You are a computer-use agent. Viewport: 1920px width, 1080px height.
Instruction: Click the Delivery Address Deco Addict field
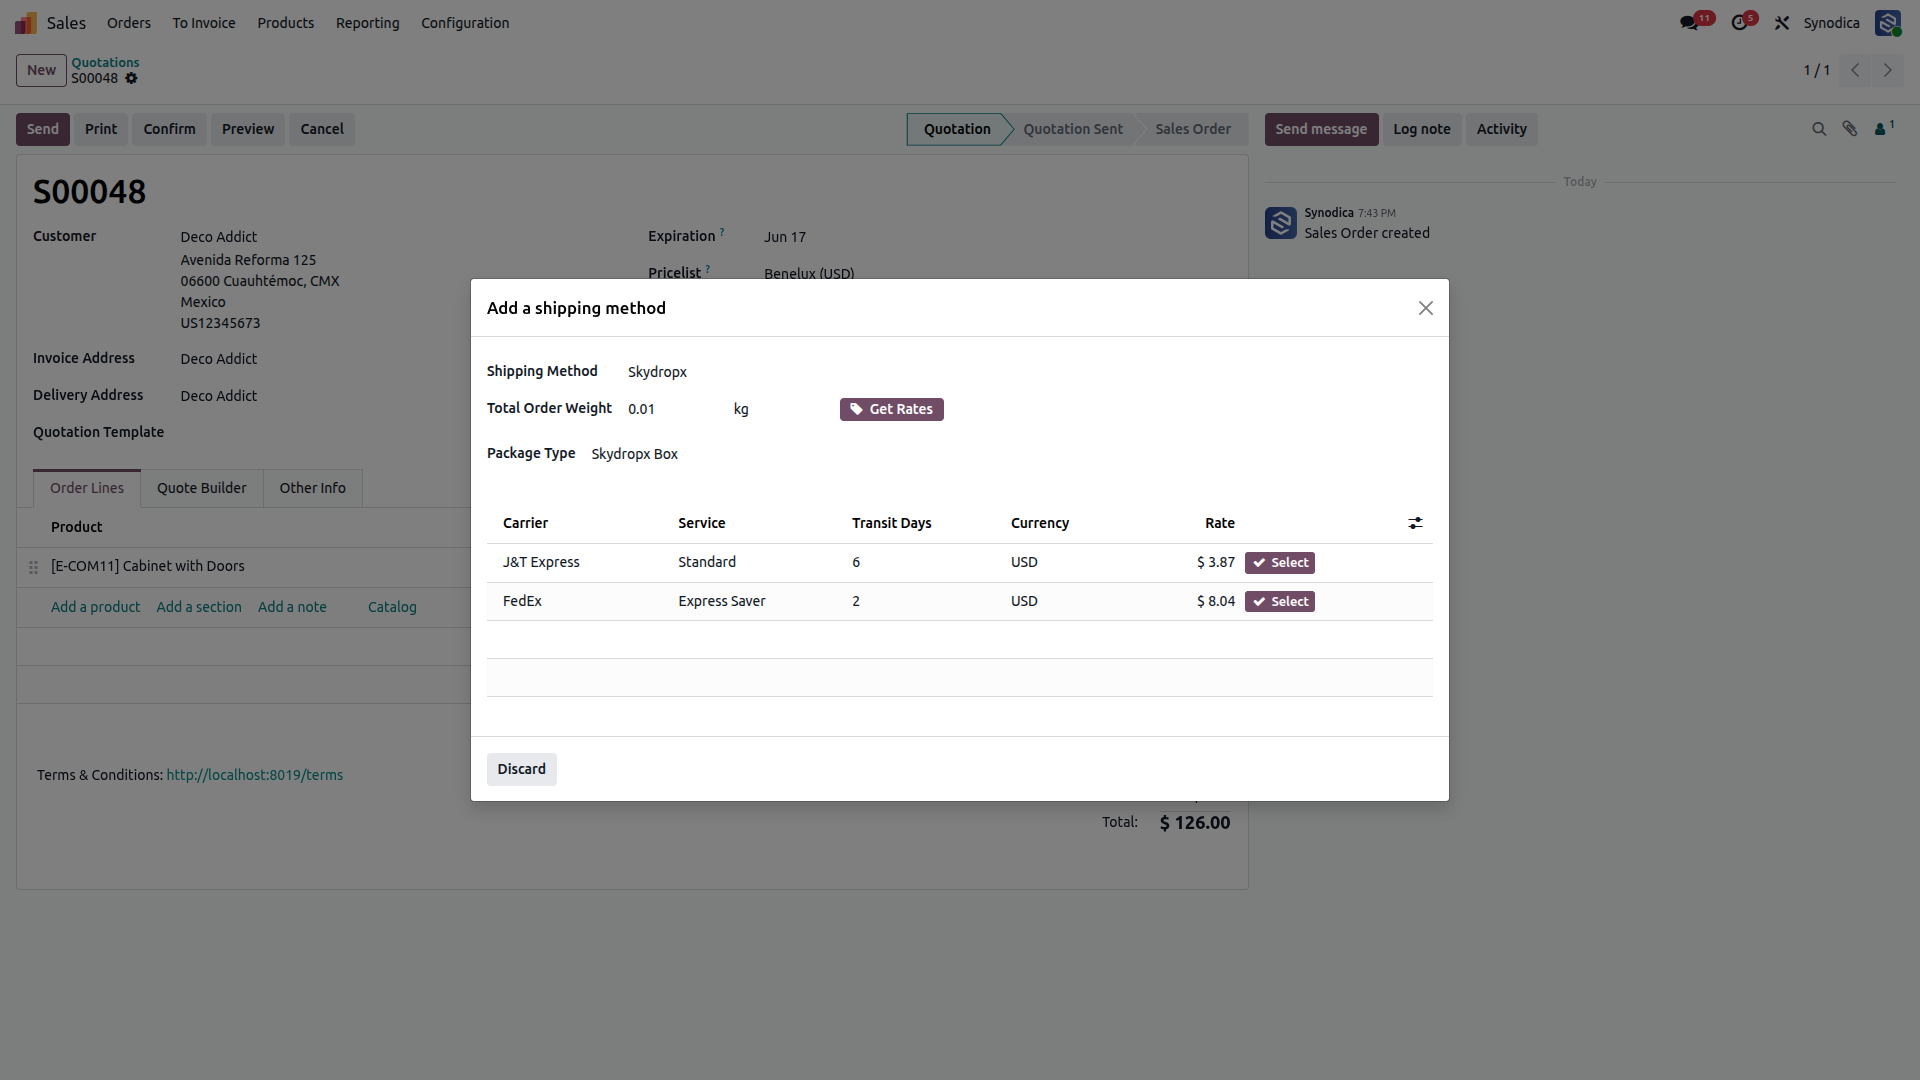click(x=219, y=396)
